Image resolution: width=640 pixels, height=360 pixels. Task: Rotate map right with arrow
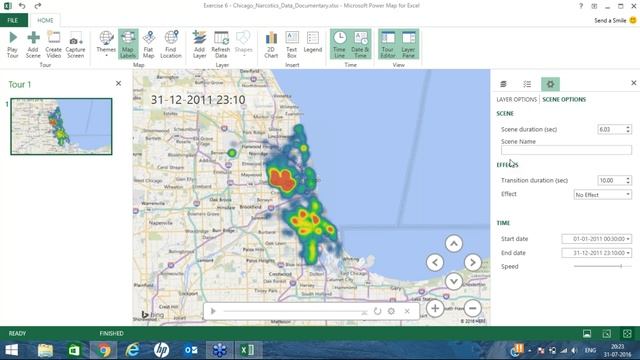[x=473, y=262]
